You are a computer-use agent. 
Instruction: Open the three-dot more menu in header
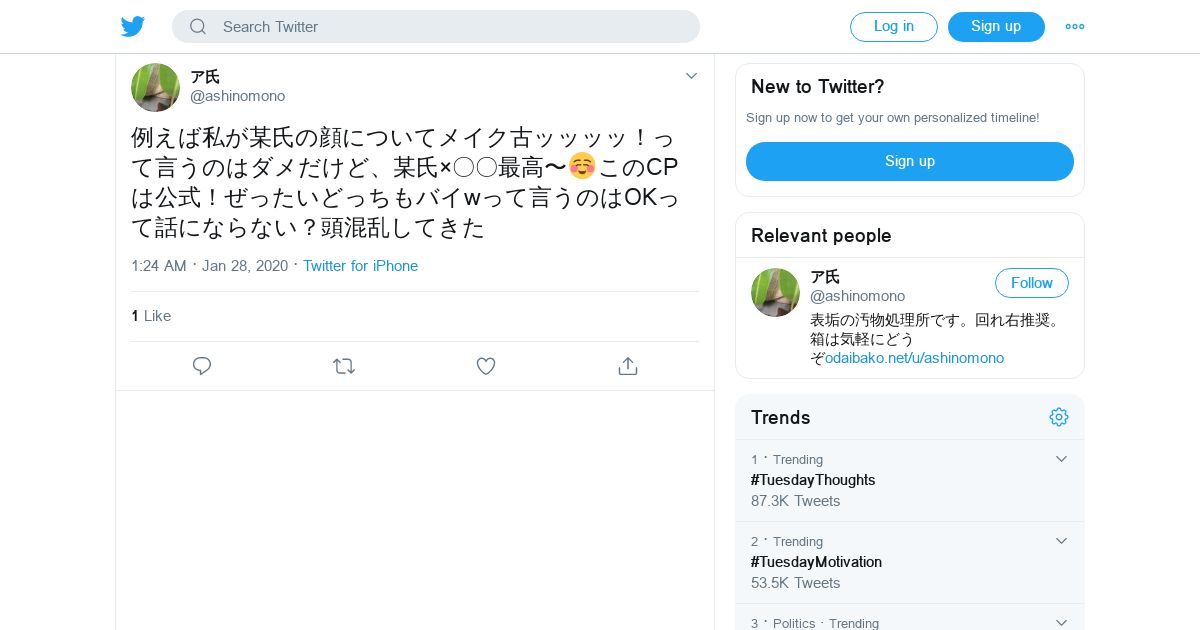[x=1075, y=27]
